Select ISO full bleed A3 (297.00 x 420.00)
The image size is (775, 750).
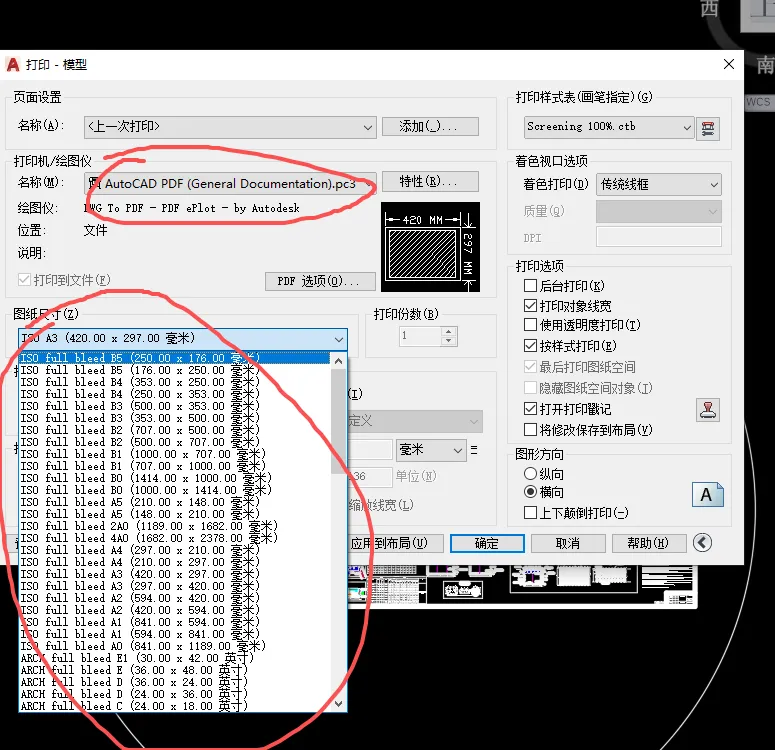pyautogui.click(x=174, y=585)
